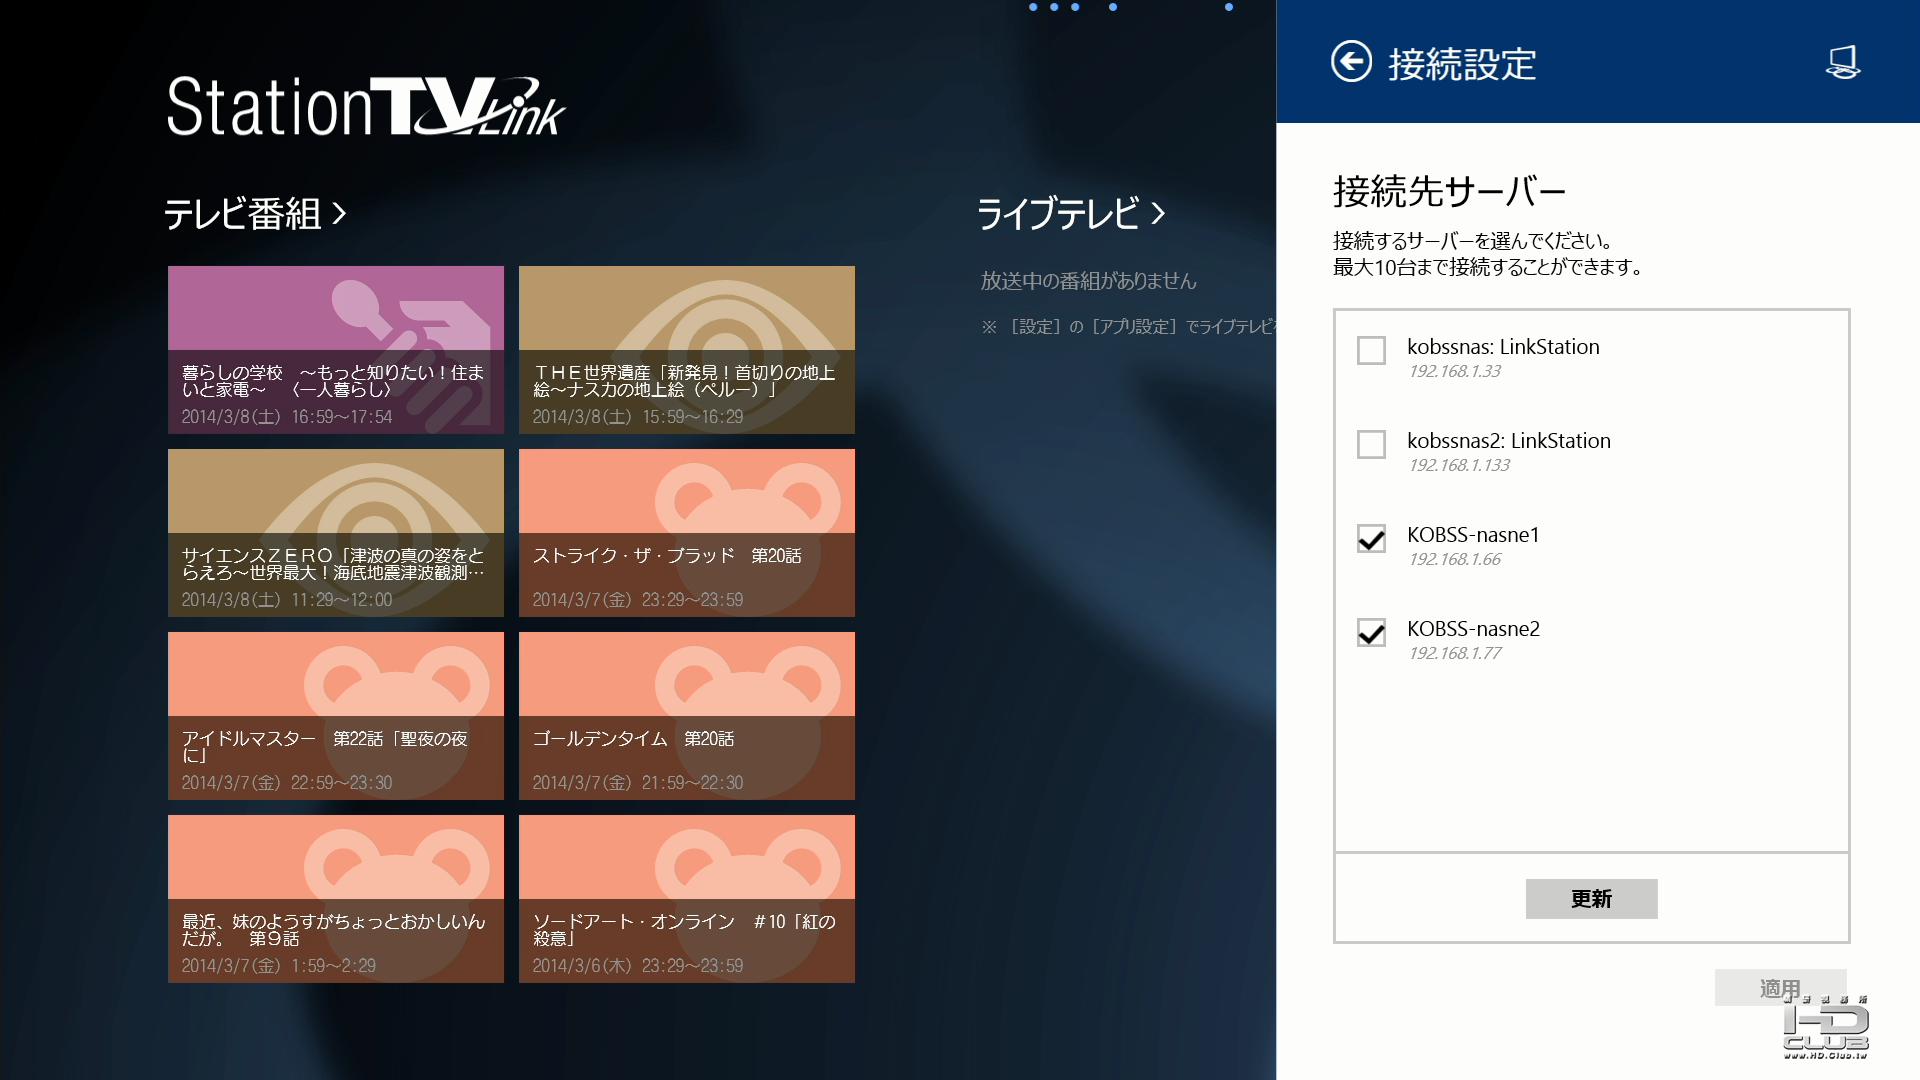Open 最近、妹のようすが 第９話 tile

pos(336,898)
